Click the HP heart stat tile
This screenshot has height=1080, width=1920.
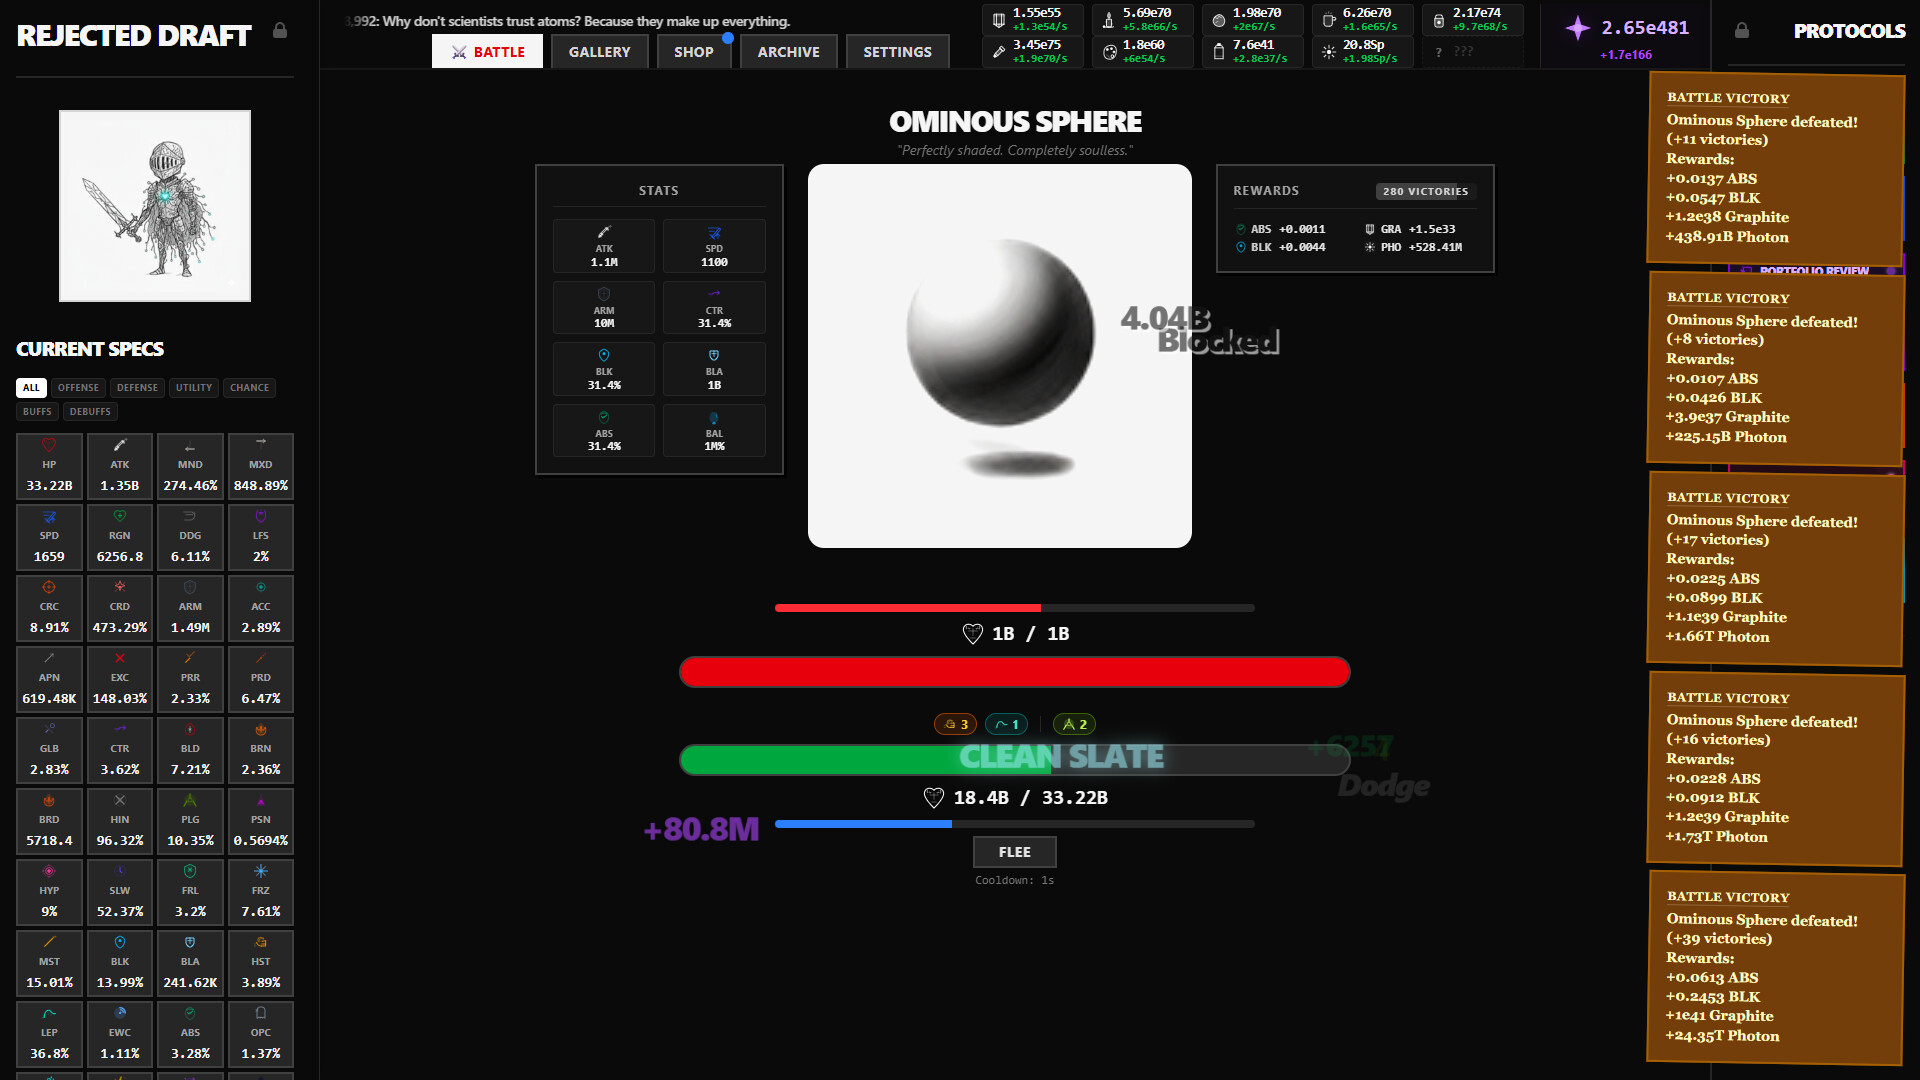(x=49, y=466)
